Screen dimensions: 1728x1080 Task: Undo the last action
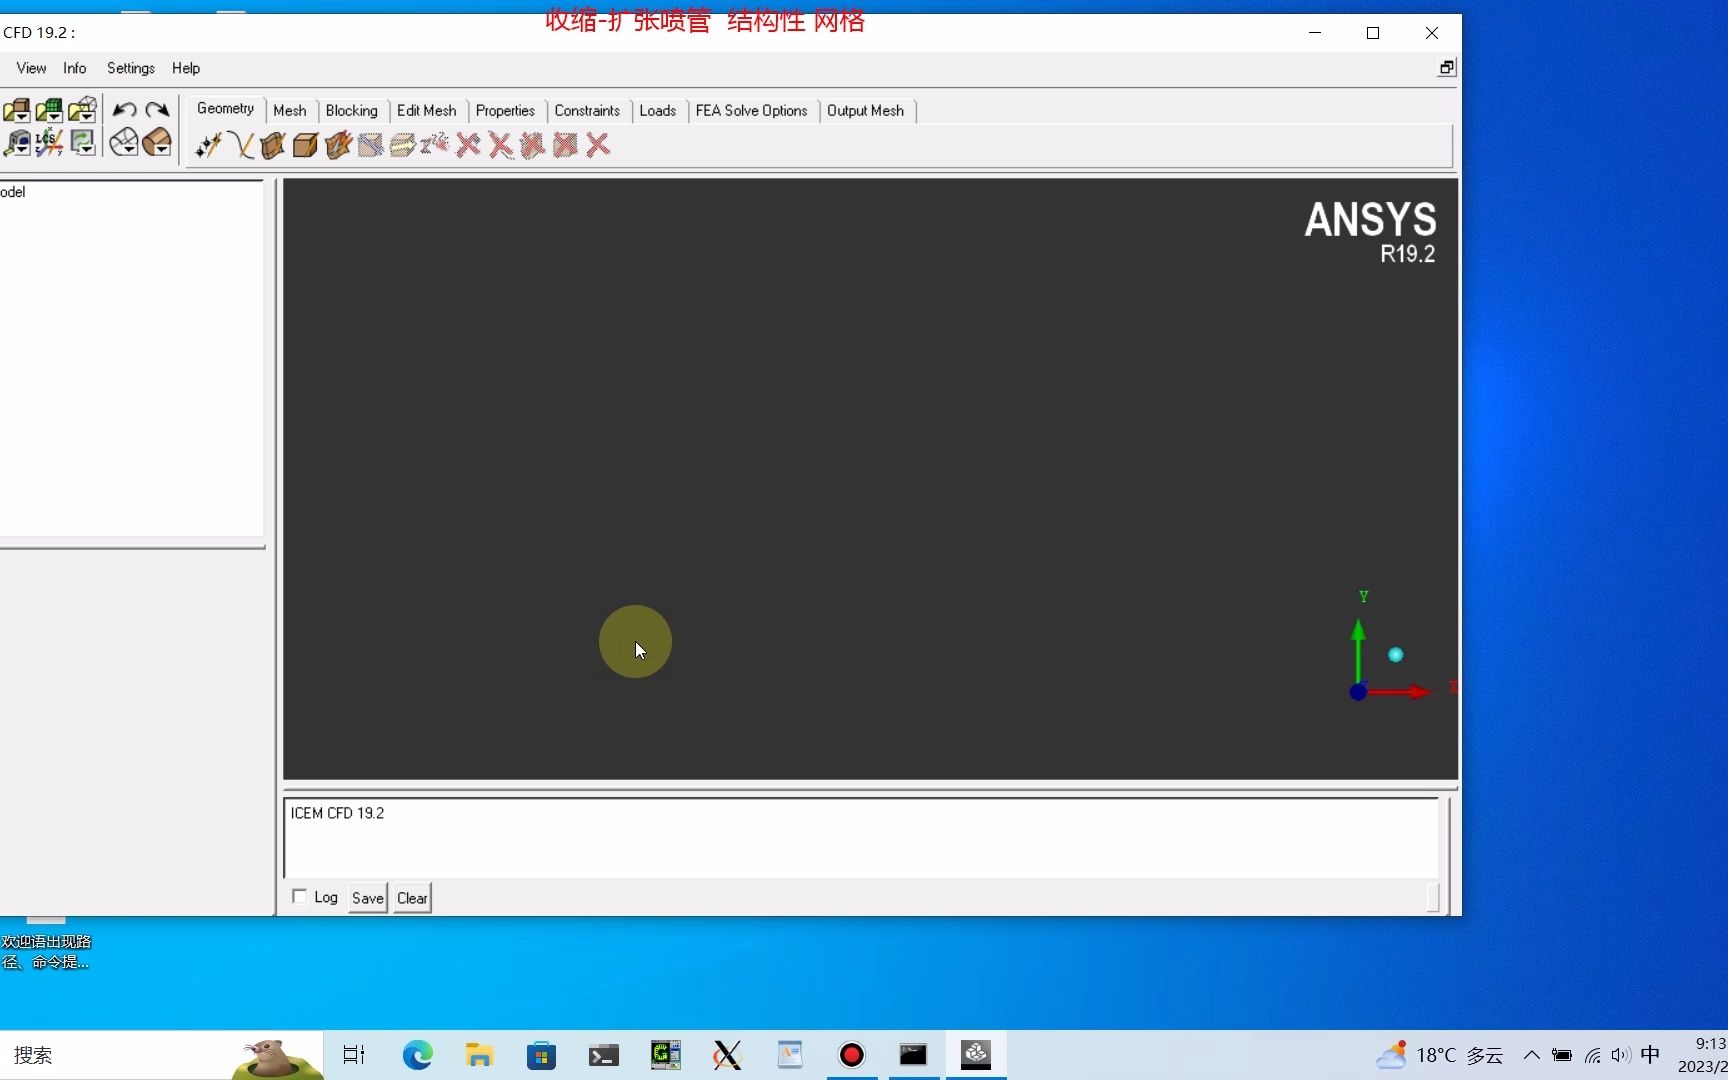(x=124, y=109)
